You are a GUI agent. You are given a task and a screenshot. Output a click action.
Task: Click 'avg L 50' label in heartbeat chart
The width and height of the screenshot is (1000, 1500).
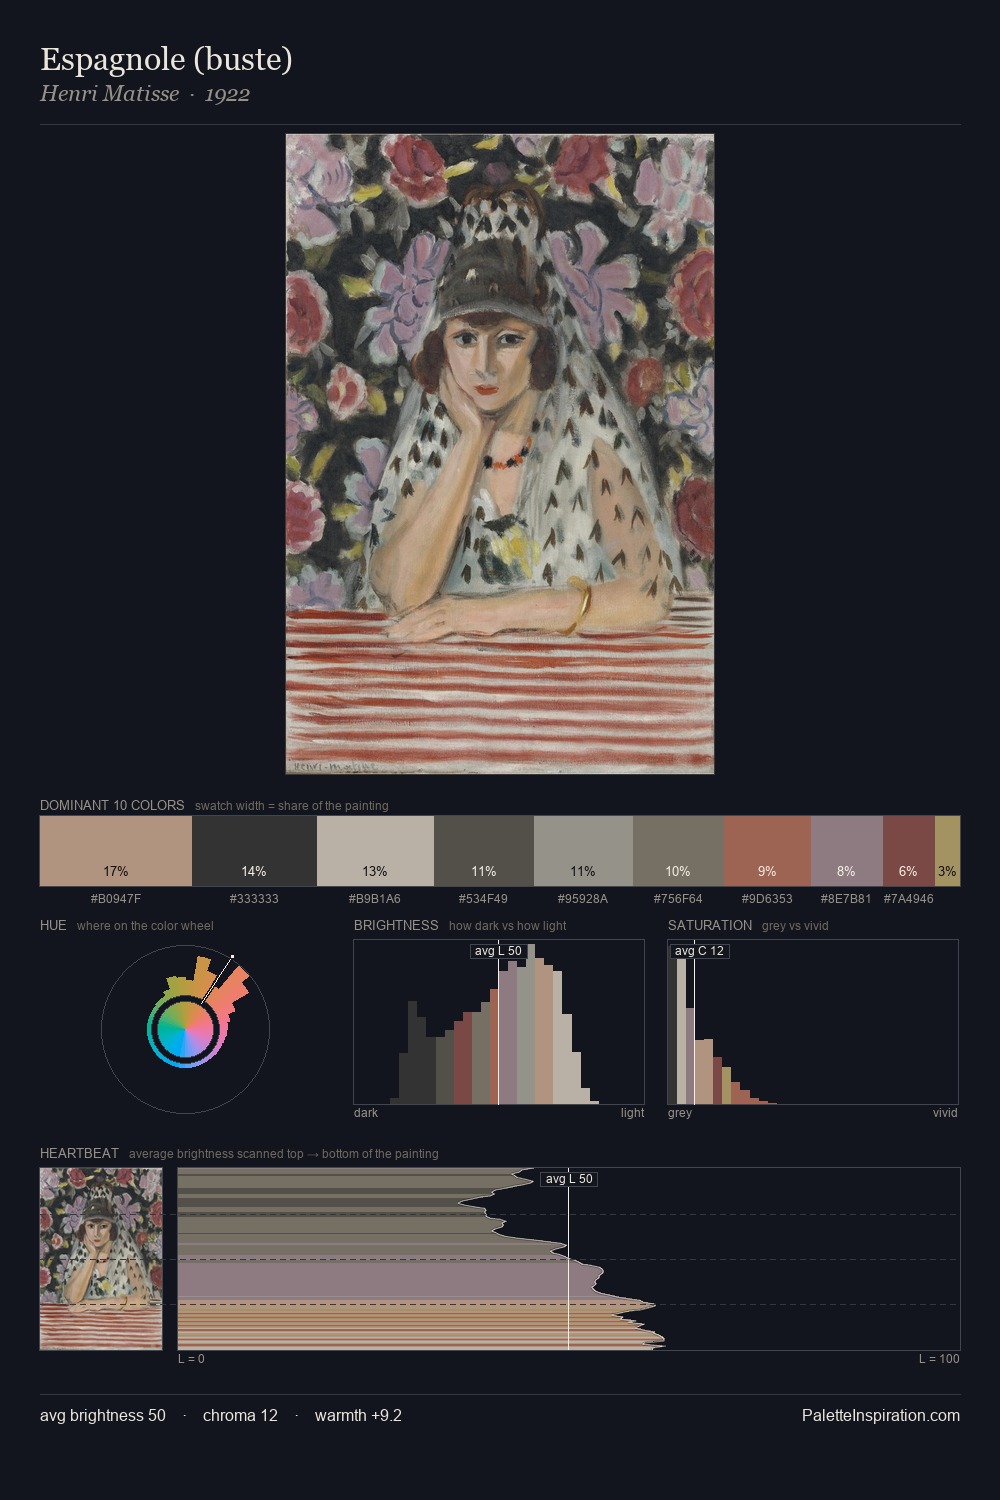point(569,1179)
